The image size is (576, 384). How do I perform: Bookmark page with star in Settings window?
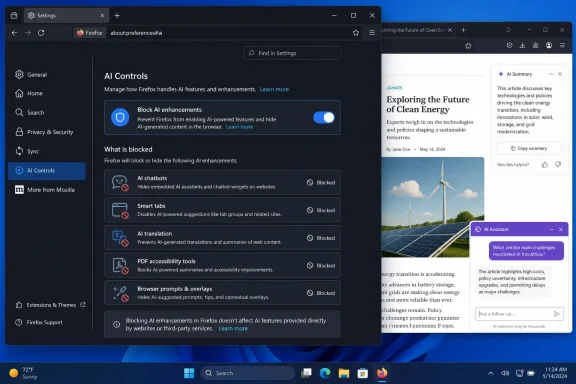pos(356,33)
